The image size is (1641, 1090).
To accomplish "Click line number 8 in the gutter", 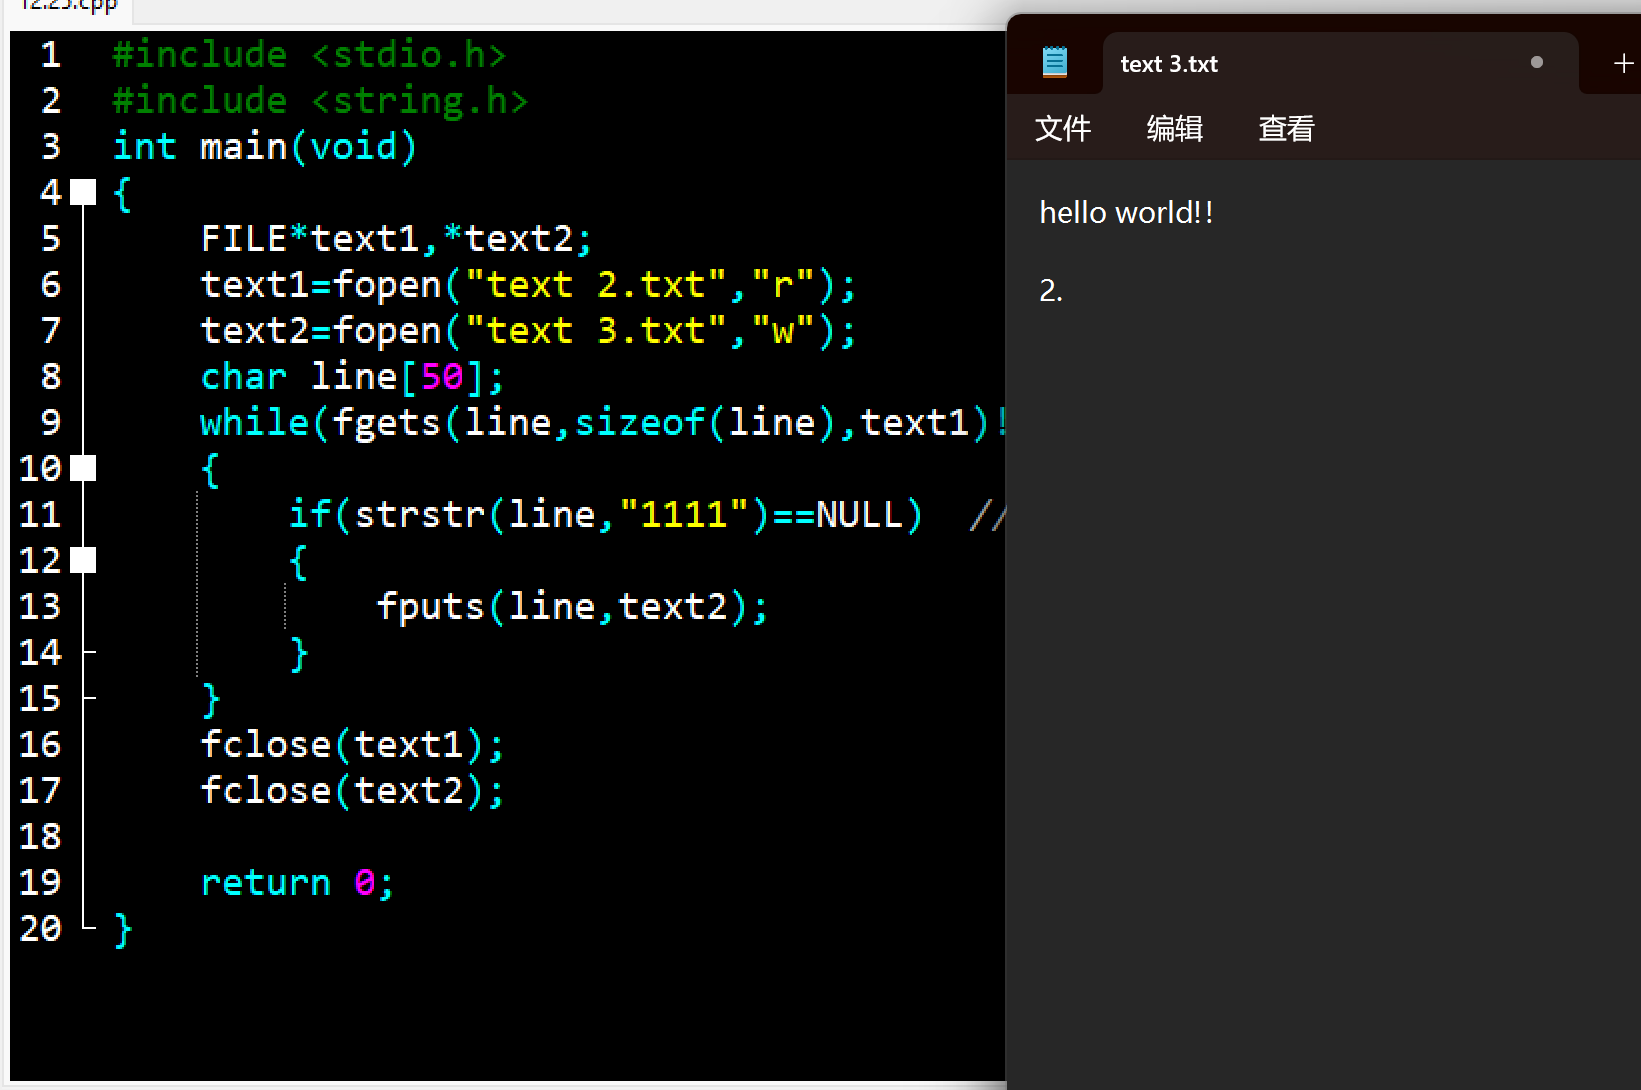I will point(51,377).
